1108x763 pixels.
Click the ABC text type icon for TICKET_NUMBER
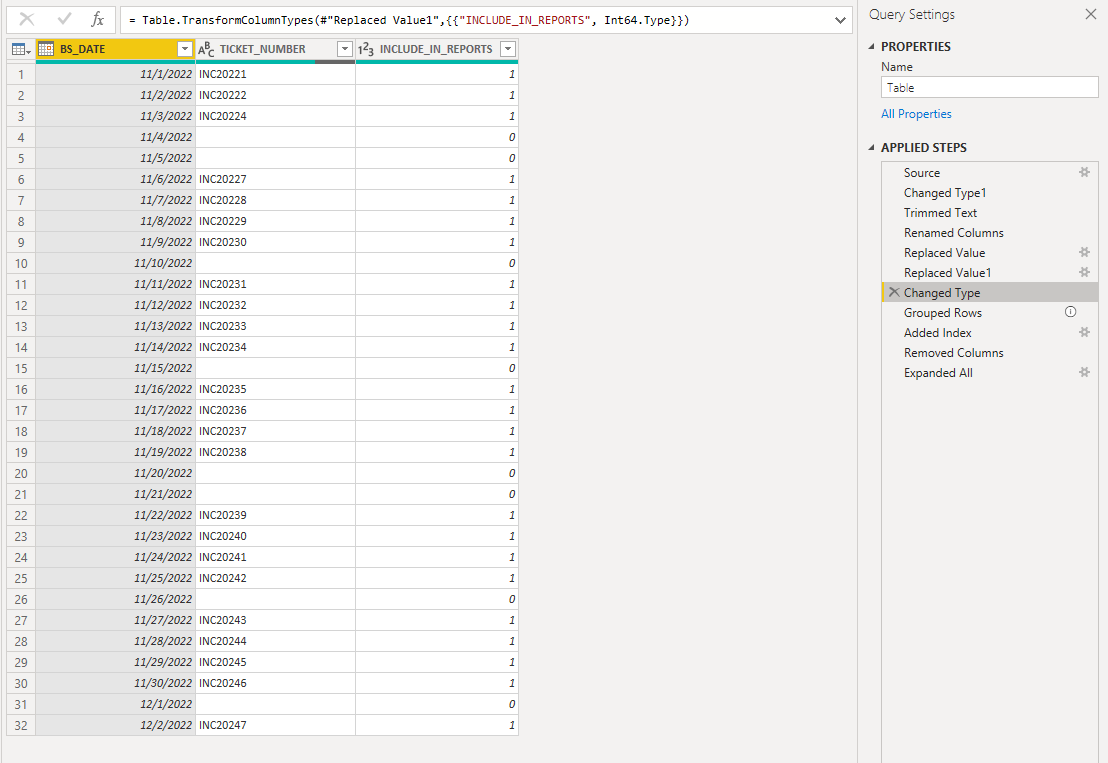pos(206,49)
